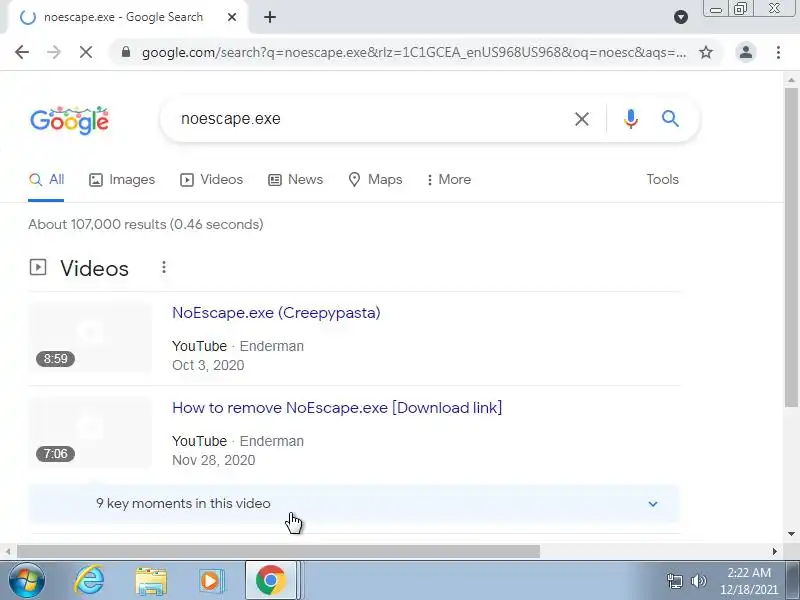
Task: Open search Tools options
Action: [662, 180]
